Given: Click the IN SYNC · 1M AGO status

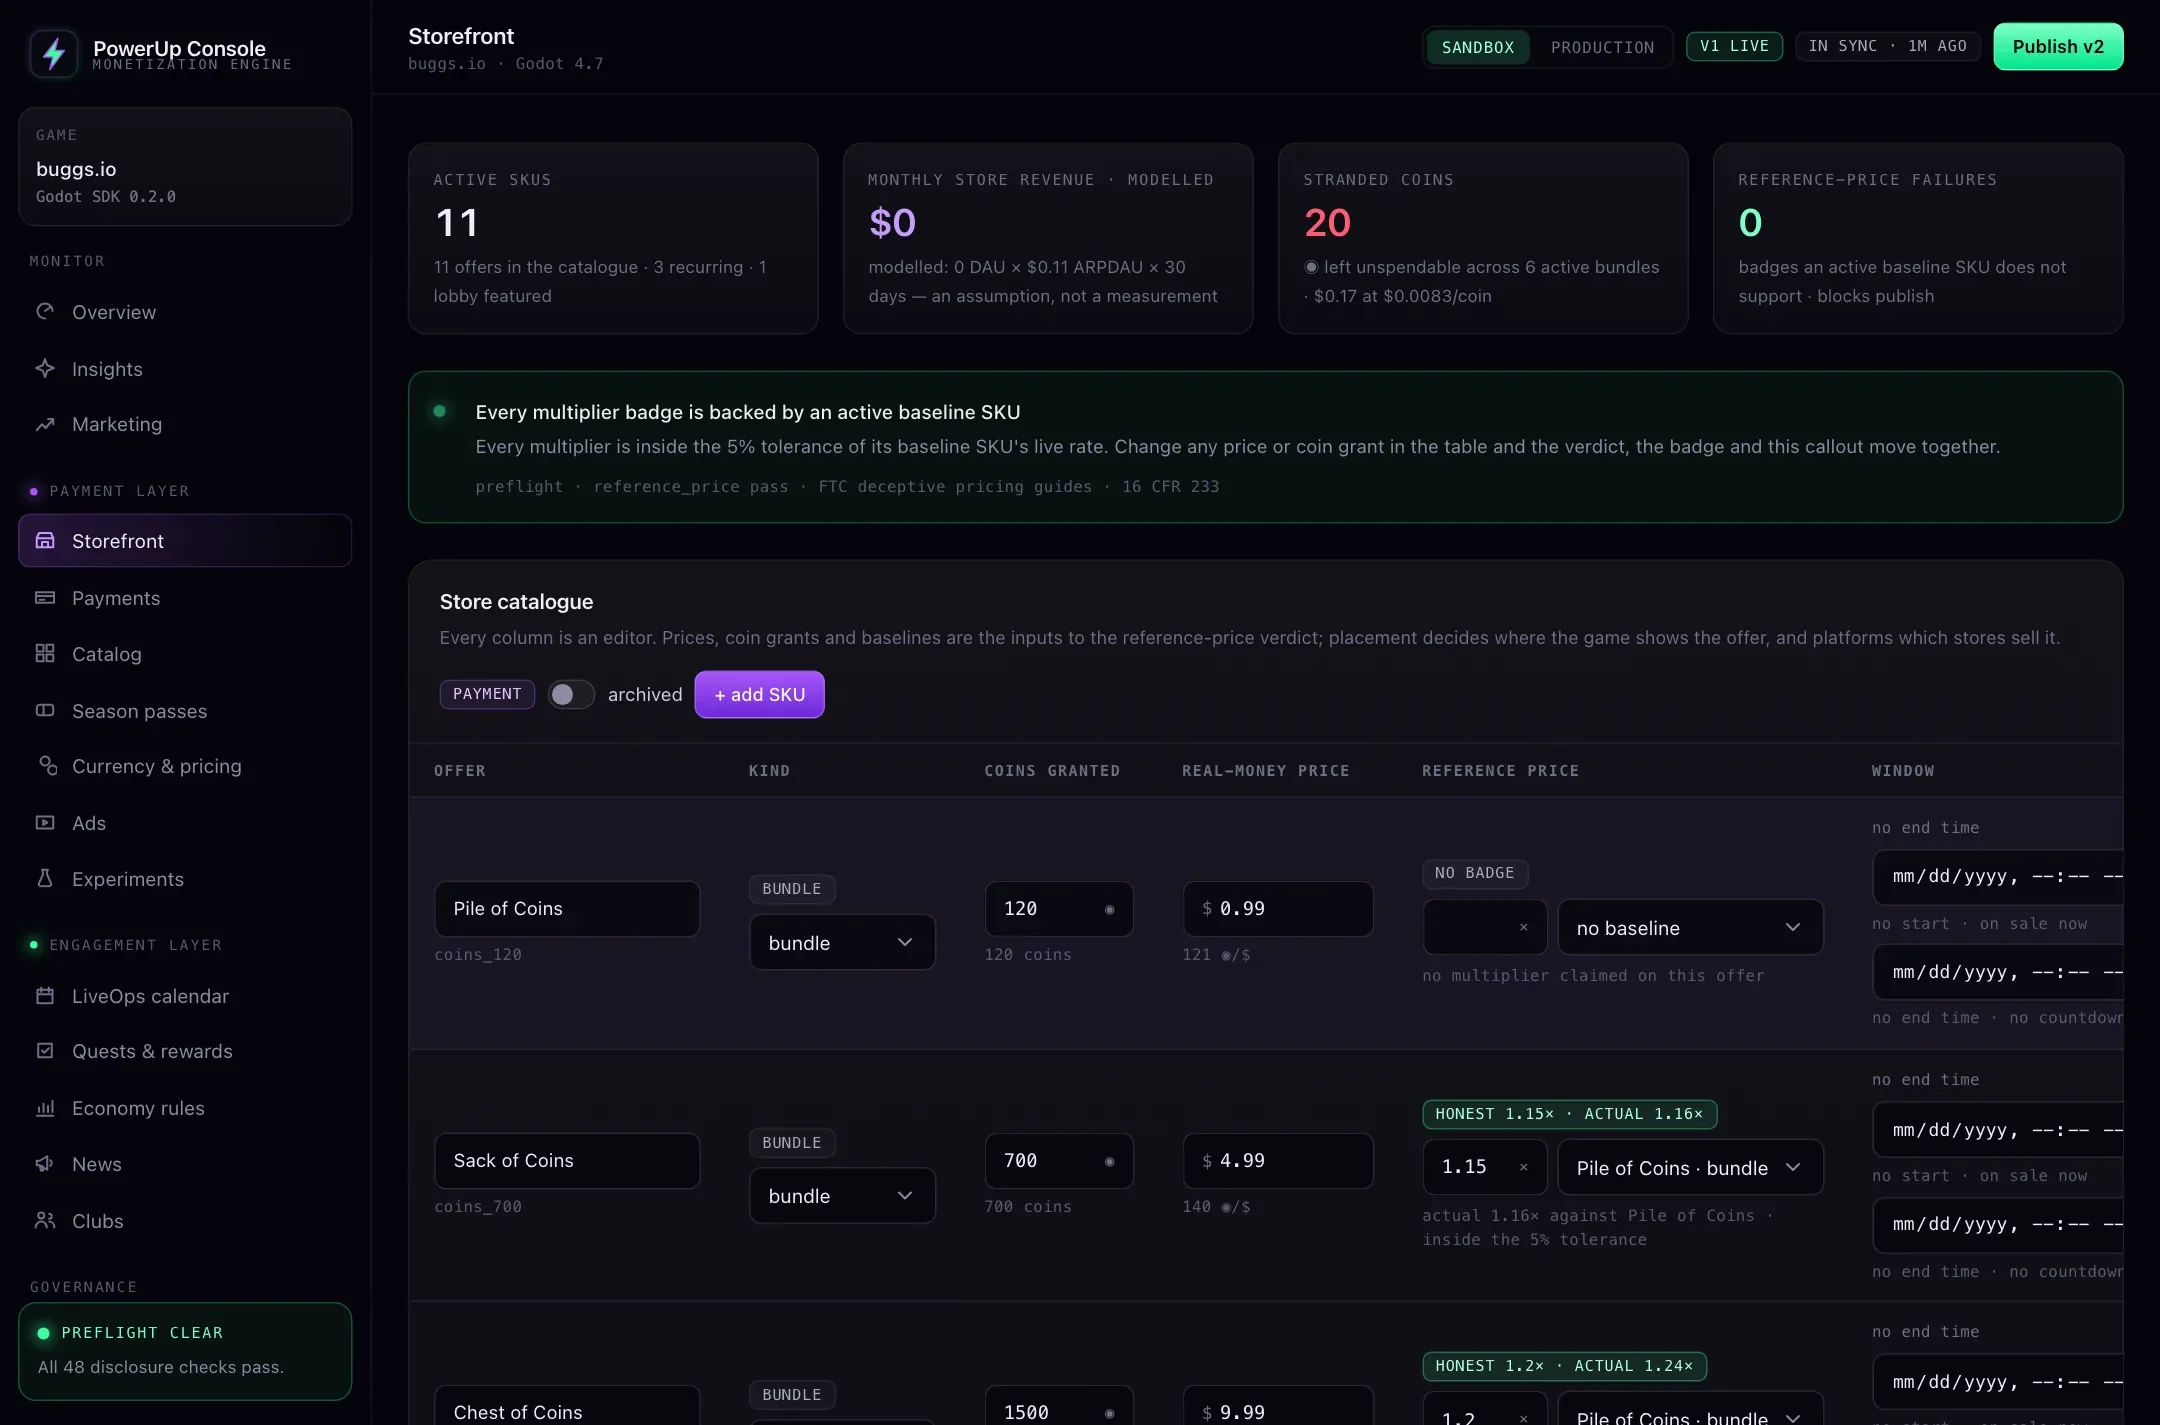Looking at the screenshot, I should coord(1887,47).
